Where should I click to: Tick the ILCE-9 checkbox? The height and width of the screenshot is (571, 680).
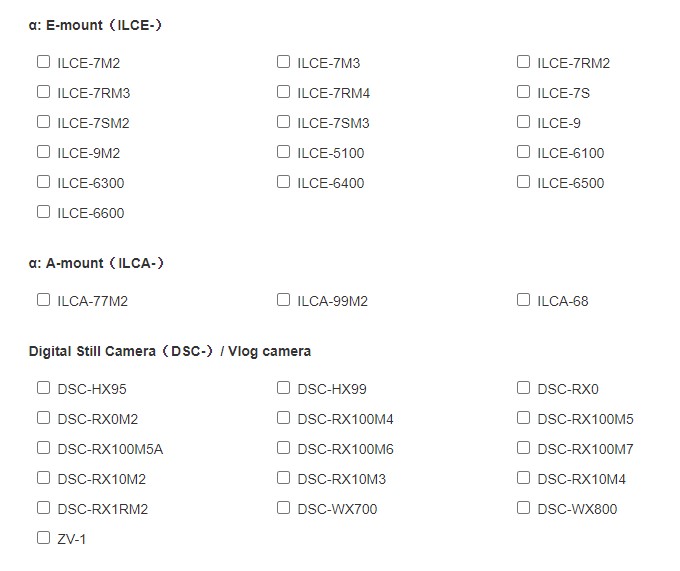pyautogui.click(x=523, y=122)
